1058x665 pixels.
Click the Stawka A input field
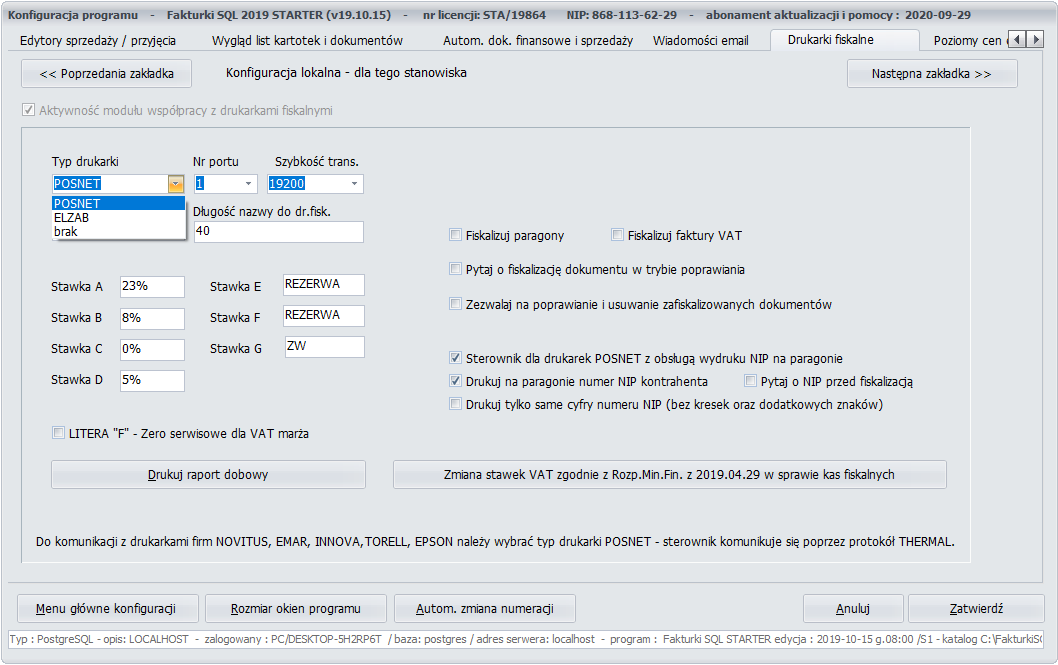pos(152,287)
